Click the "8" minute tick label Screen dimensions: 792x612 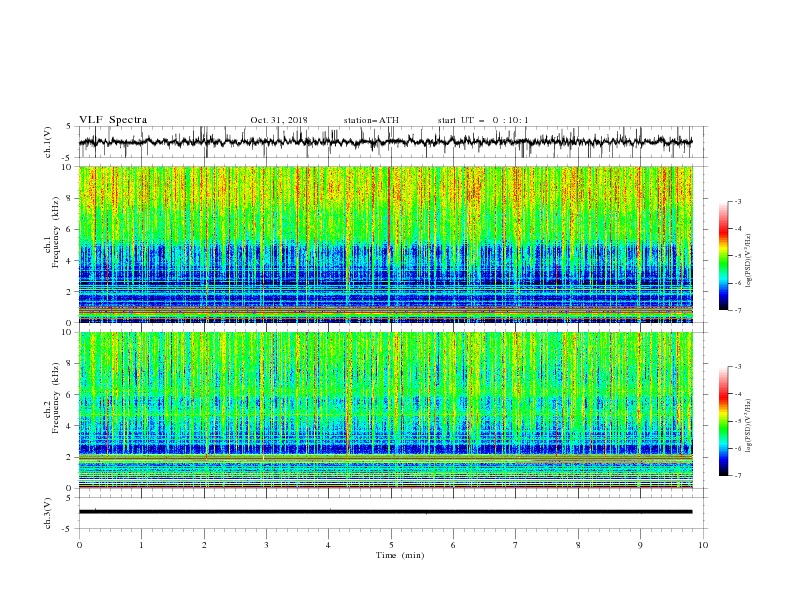pos(578,545)
